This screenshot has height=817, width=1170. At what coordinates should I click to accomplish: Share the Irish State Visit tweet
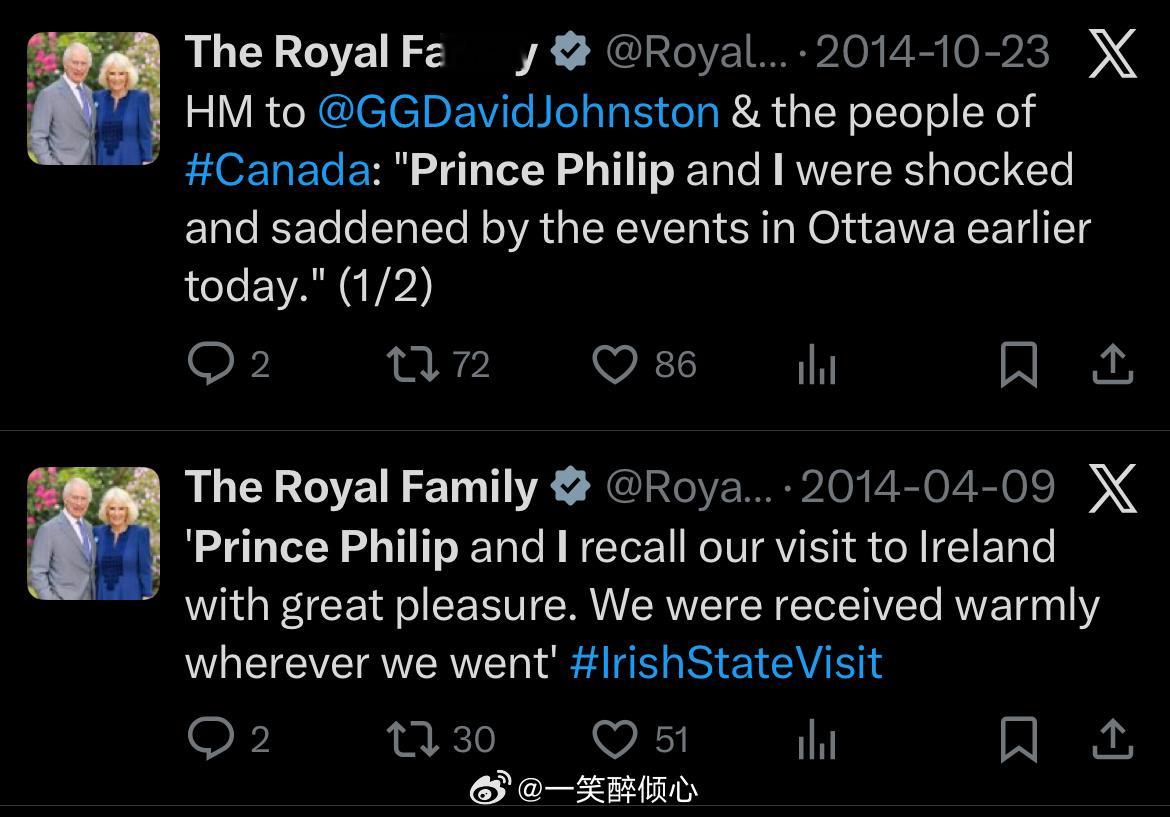[1113, 739]
